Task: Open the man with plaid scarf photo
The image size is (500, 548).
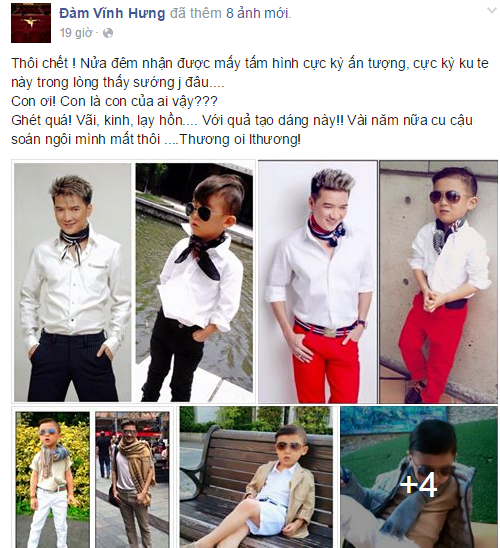Action: coord(132,480)
